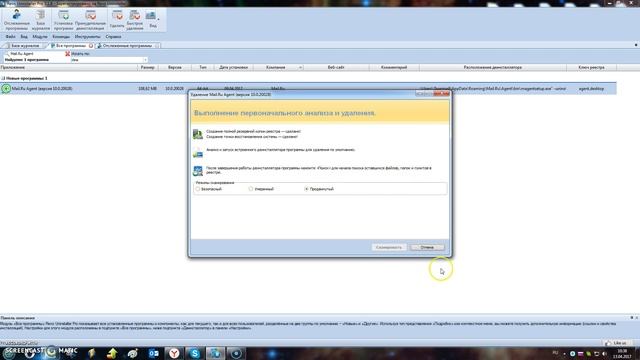Screen dimensions: 640x360
Task: Click the refresh icon on Все программы tab
Action: (x=91, y=46)
